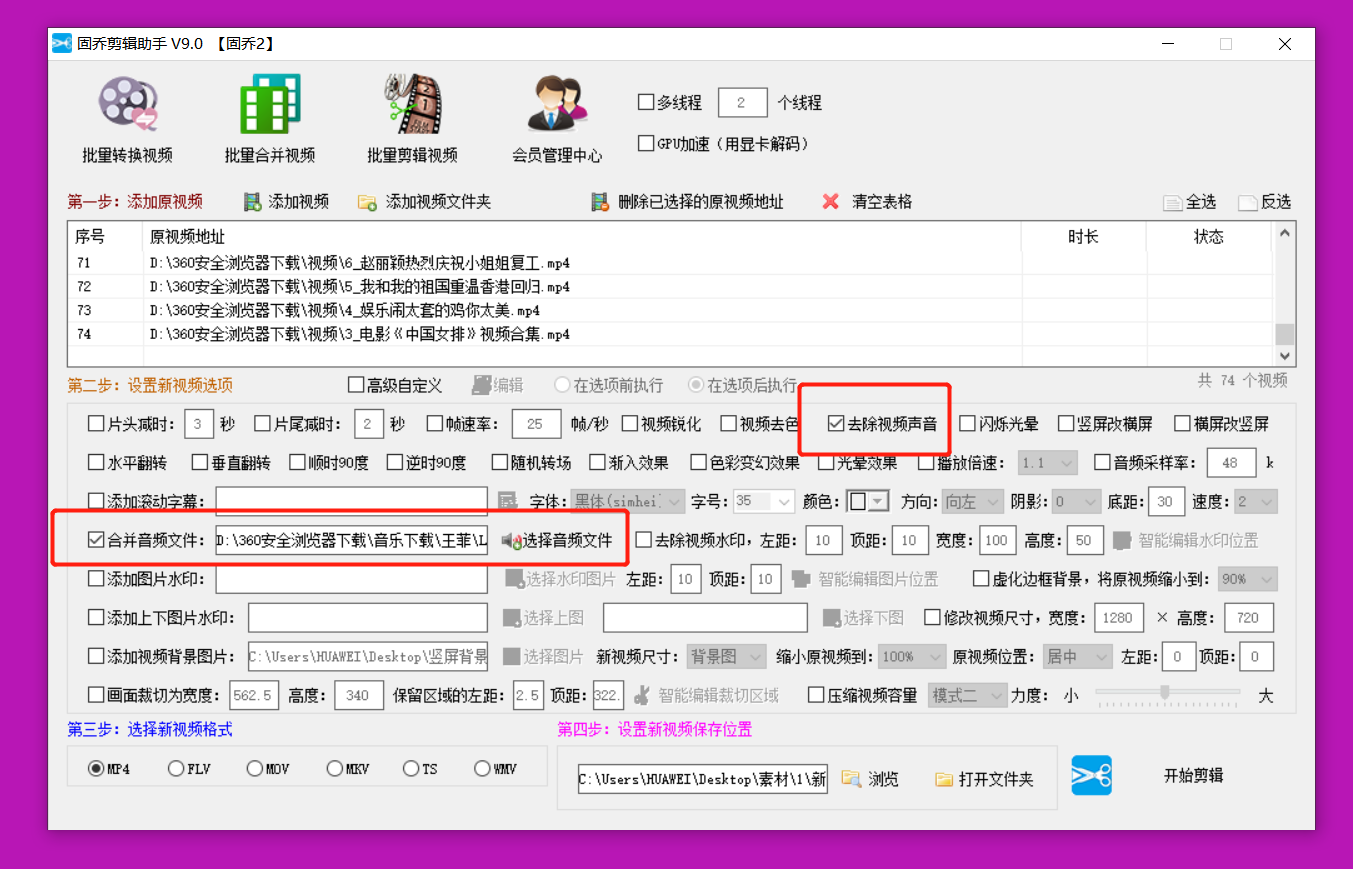Click the 合并音频文件 path field
This screenshot has width=1353, height=869.
point(352,541)
